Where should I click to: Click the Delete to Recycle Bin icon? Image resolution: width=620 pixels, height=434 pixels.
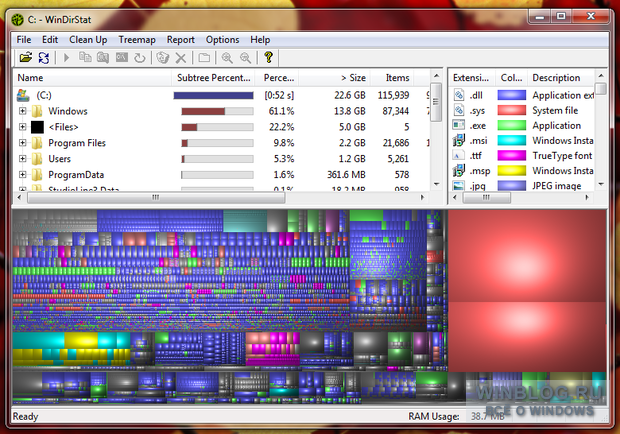tap(163, 58)
